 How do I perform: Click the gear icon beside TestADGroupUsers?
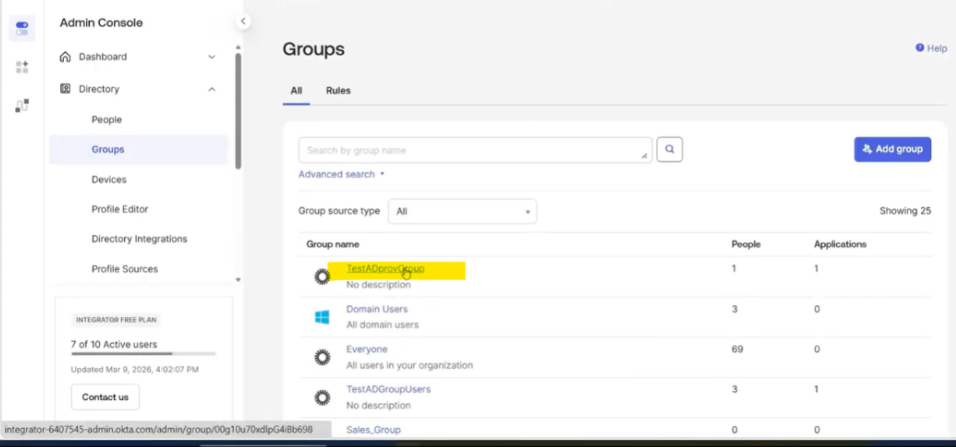[x=322, y=397]
